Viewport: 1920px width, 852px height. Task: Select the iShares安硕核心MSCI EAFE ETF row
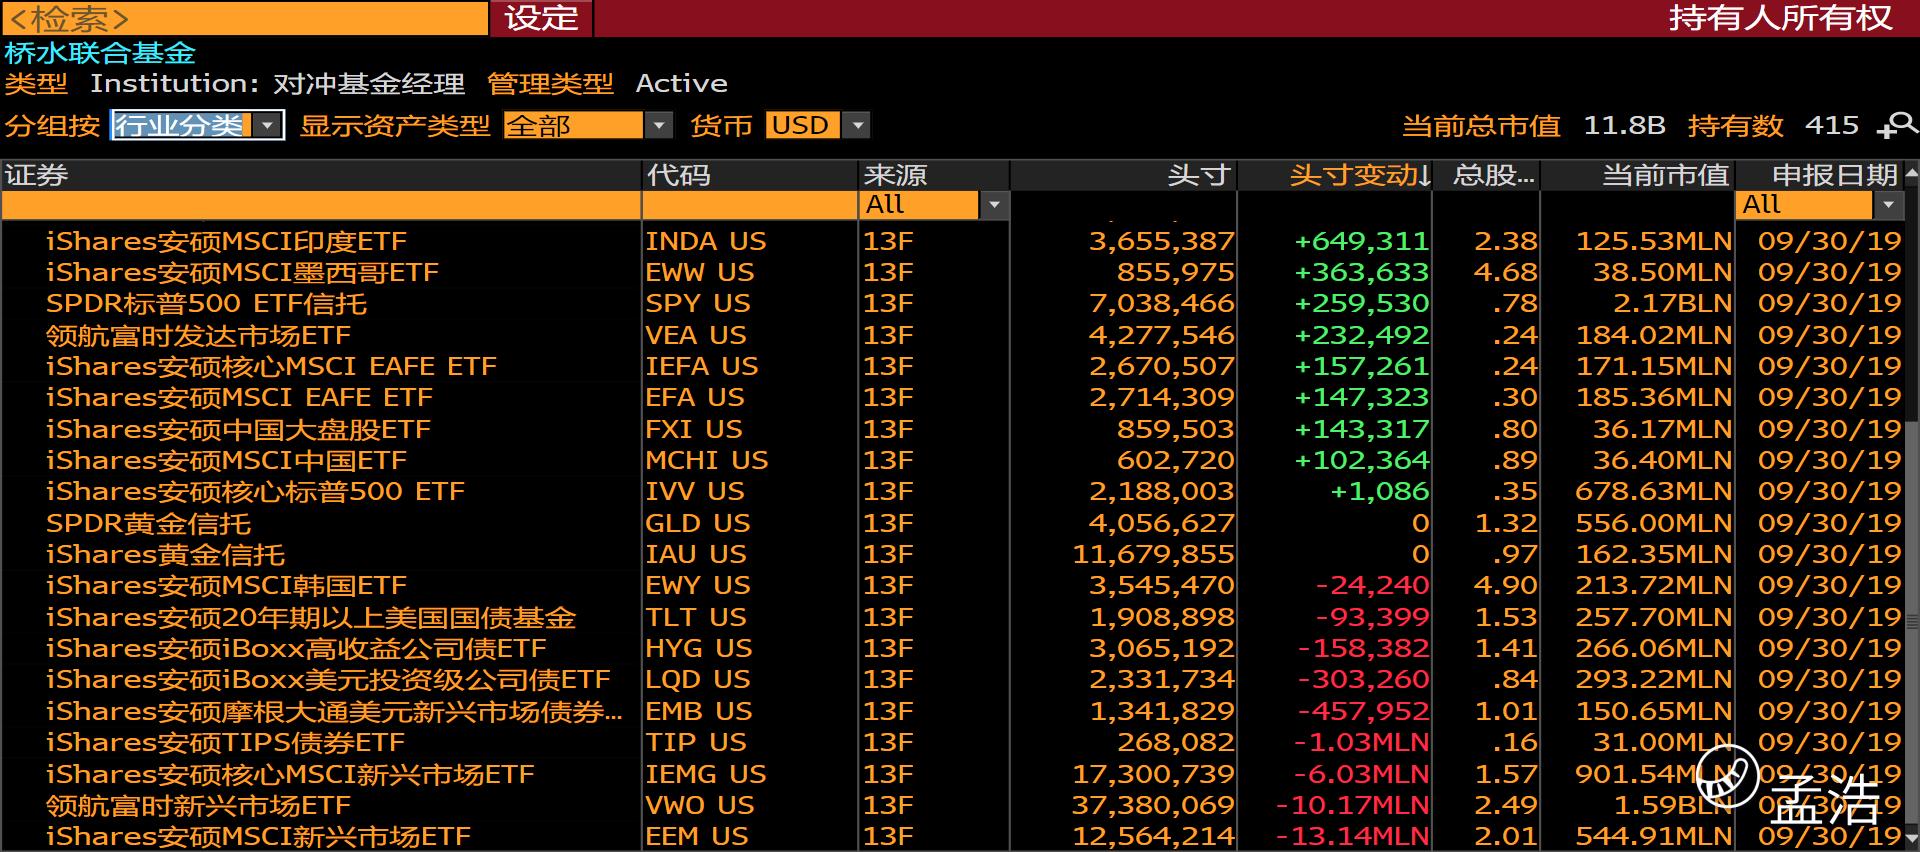pos(953,366)
